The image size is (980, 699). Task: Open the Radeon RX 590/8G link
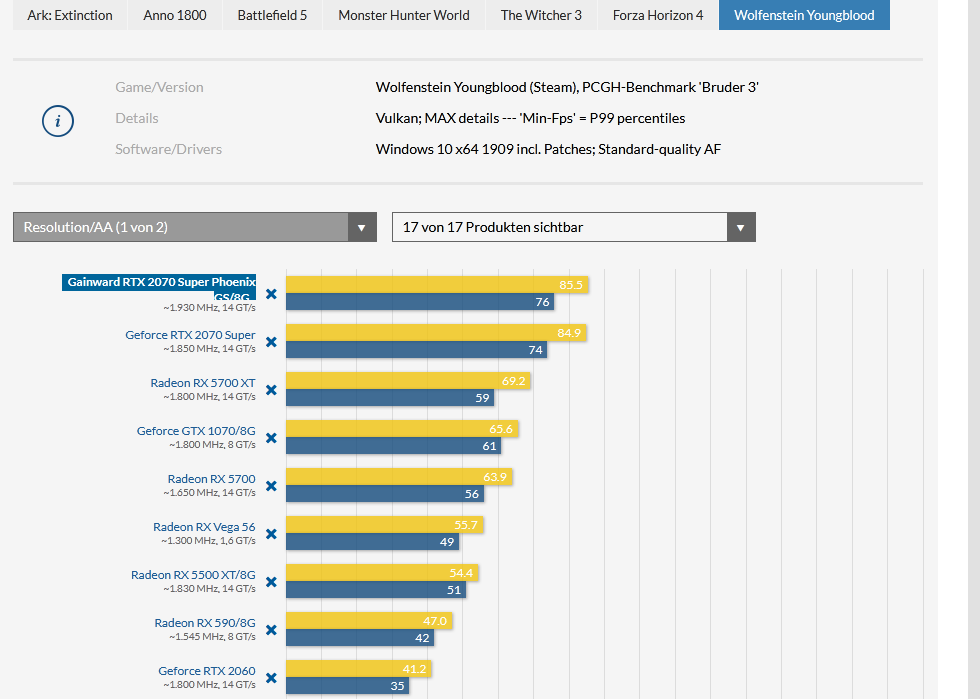click(x=204, y=623)
